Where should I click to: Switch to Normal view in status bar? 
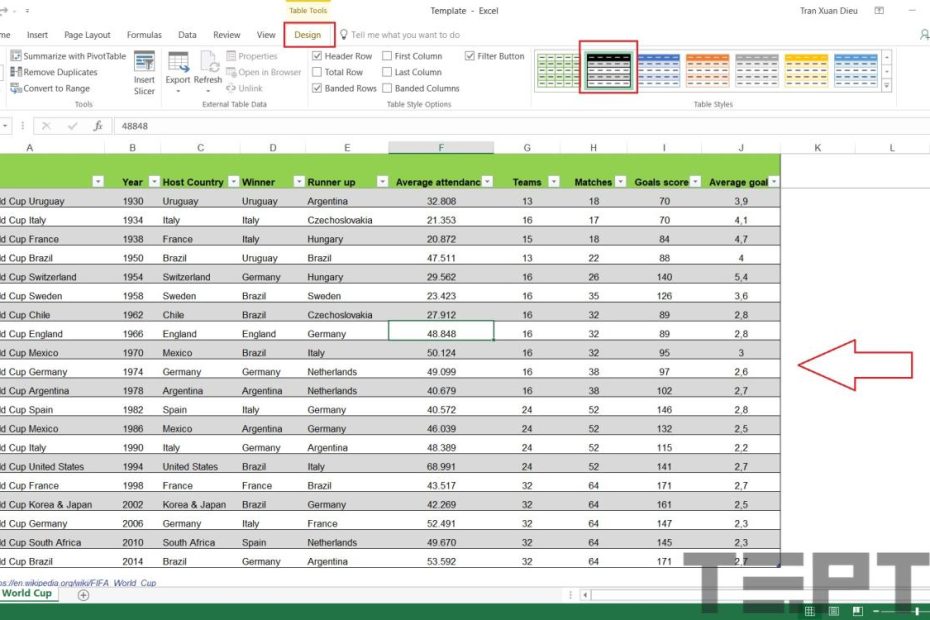coord(810,611)
